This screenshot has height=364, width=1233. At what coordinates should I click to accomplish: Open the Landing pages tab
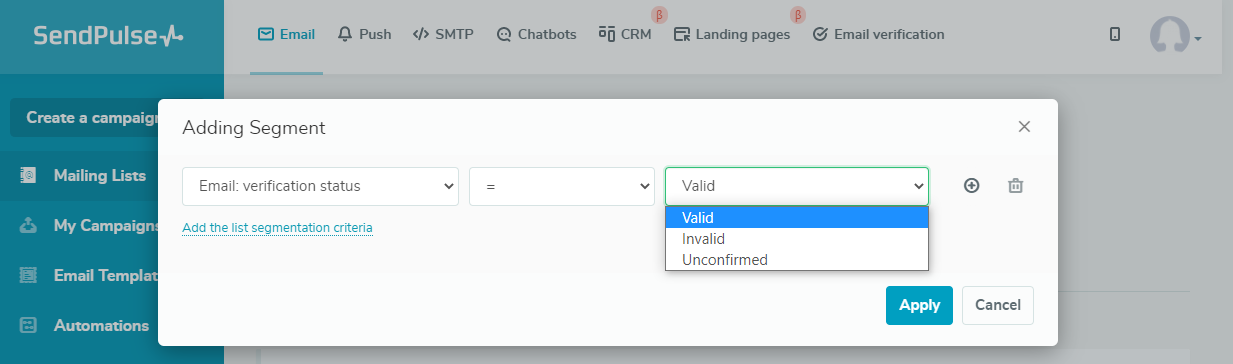pos(732,34)
